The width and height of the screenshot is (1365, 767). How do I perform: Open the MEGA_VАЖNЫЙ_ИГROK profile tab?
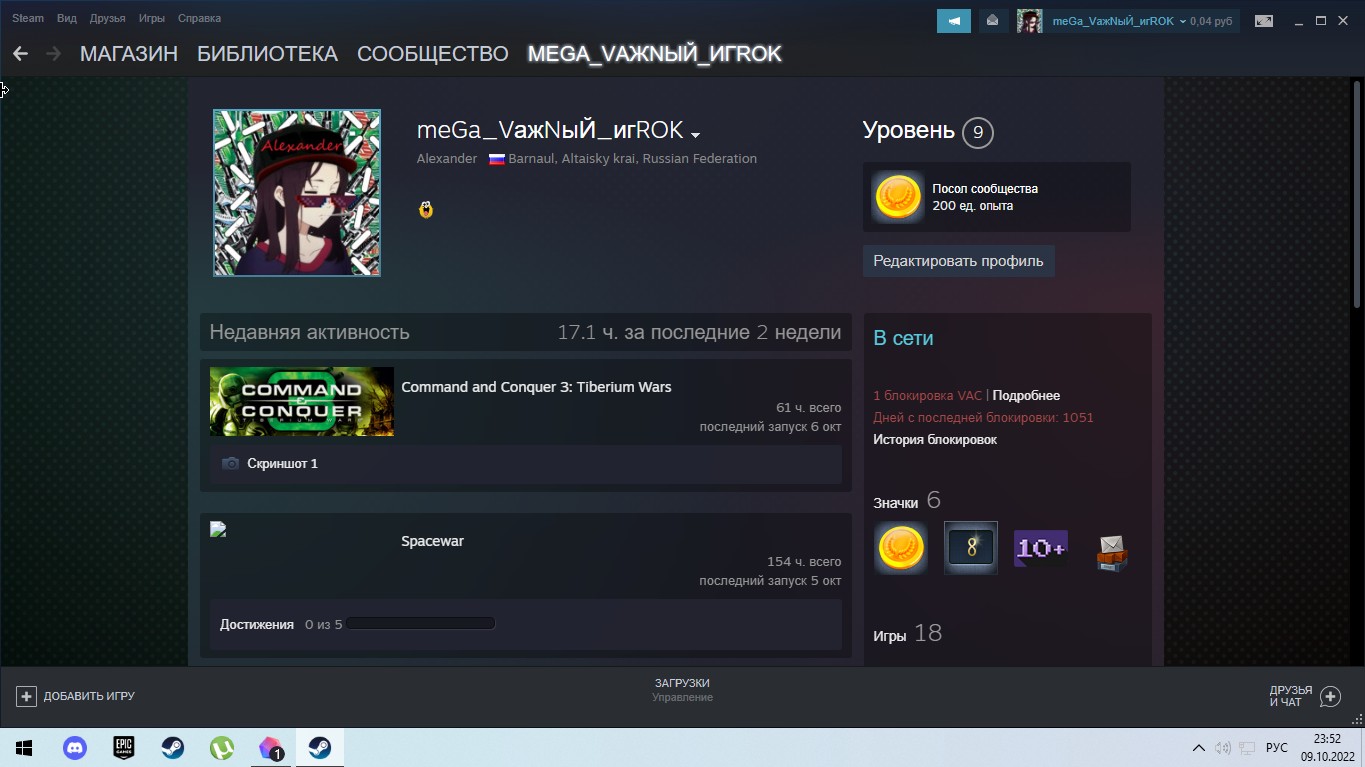655,54
